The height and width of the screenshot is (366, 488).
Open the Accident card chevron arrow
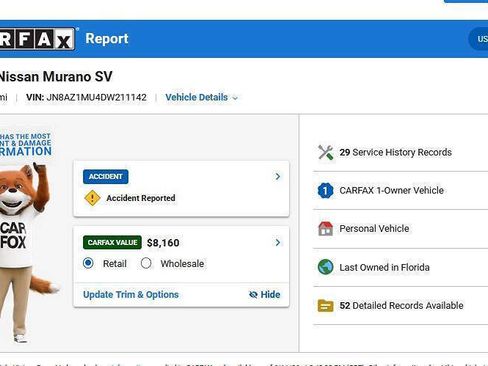coord(278,176)
